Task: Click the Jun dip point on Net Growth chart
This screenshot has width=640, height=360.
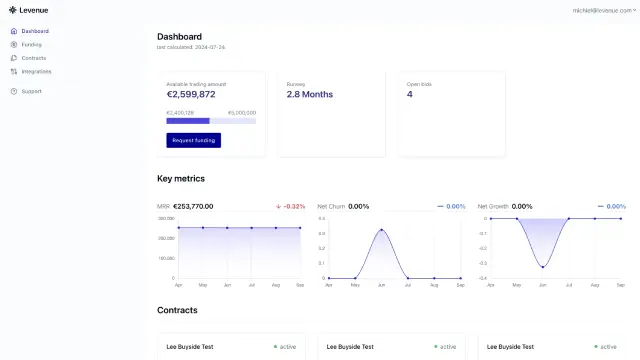Action: pyautogui.click(x=542, y=267)
